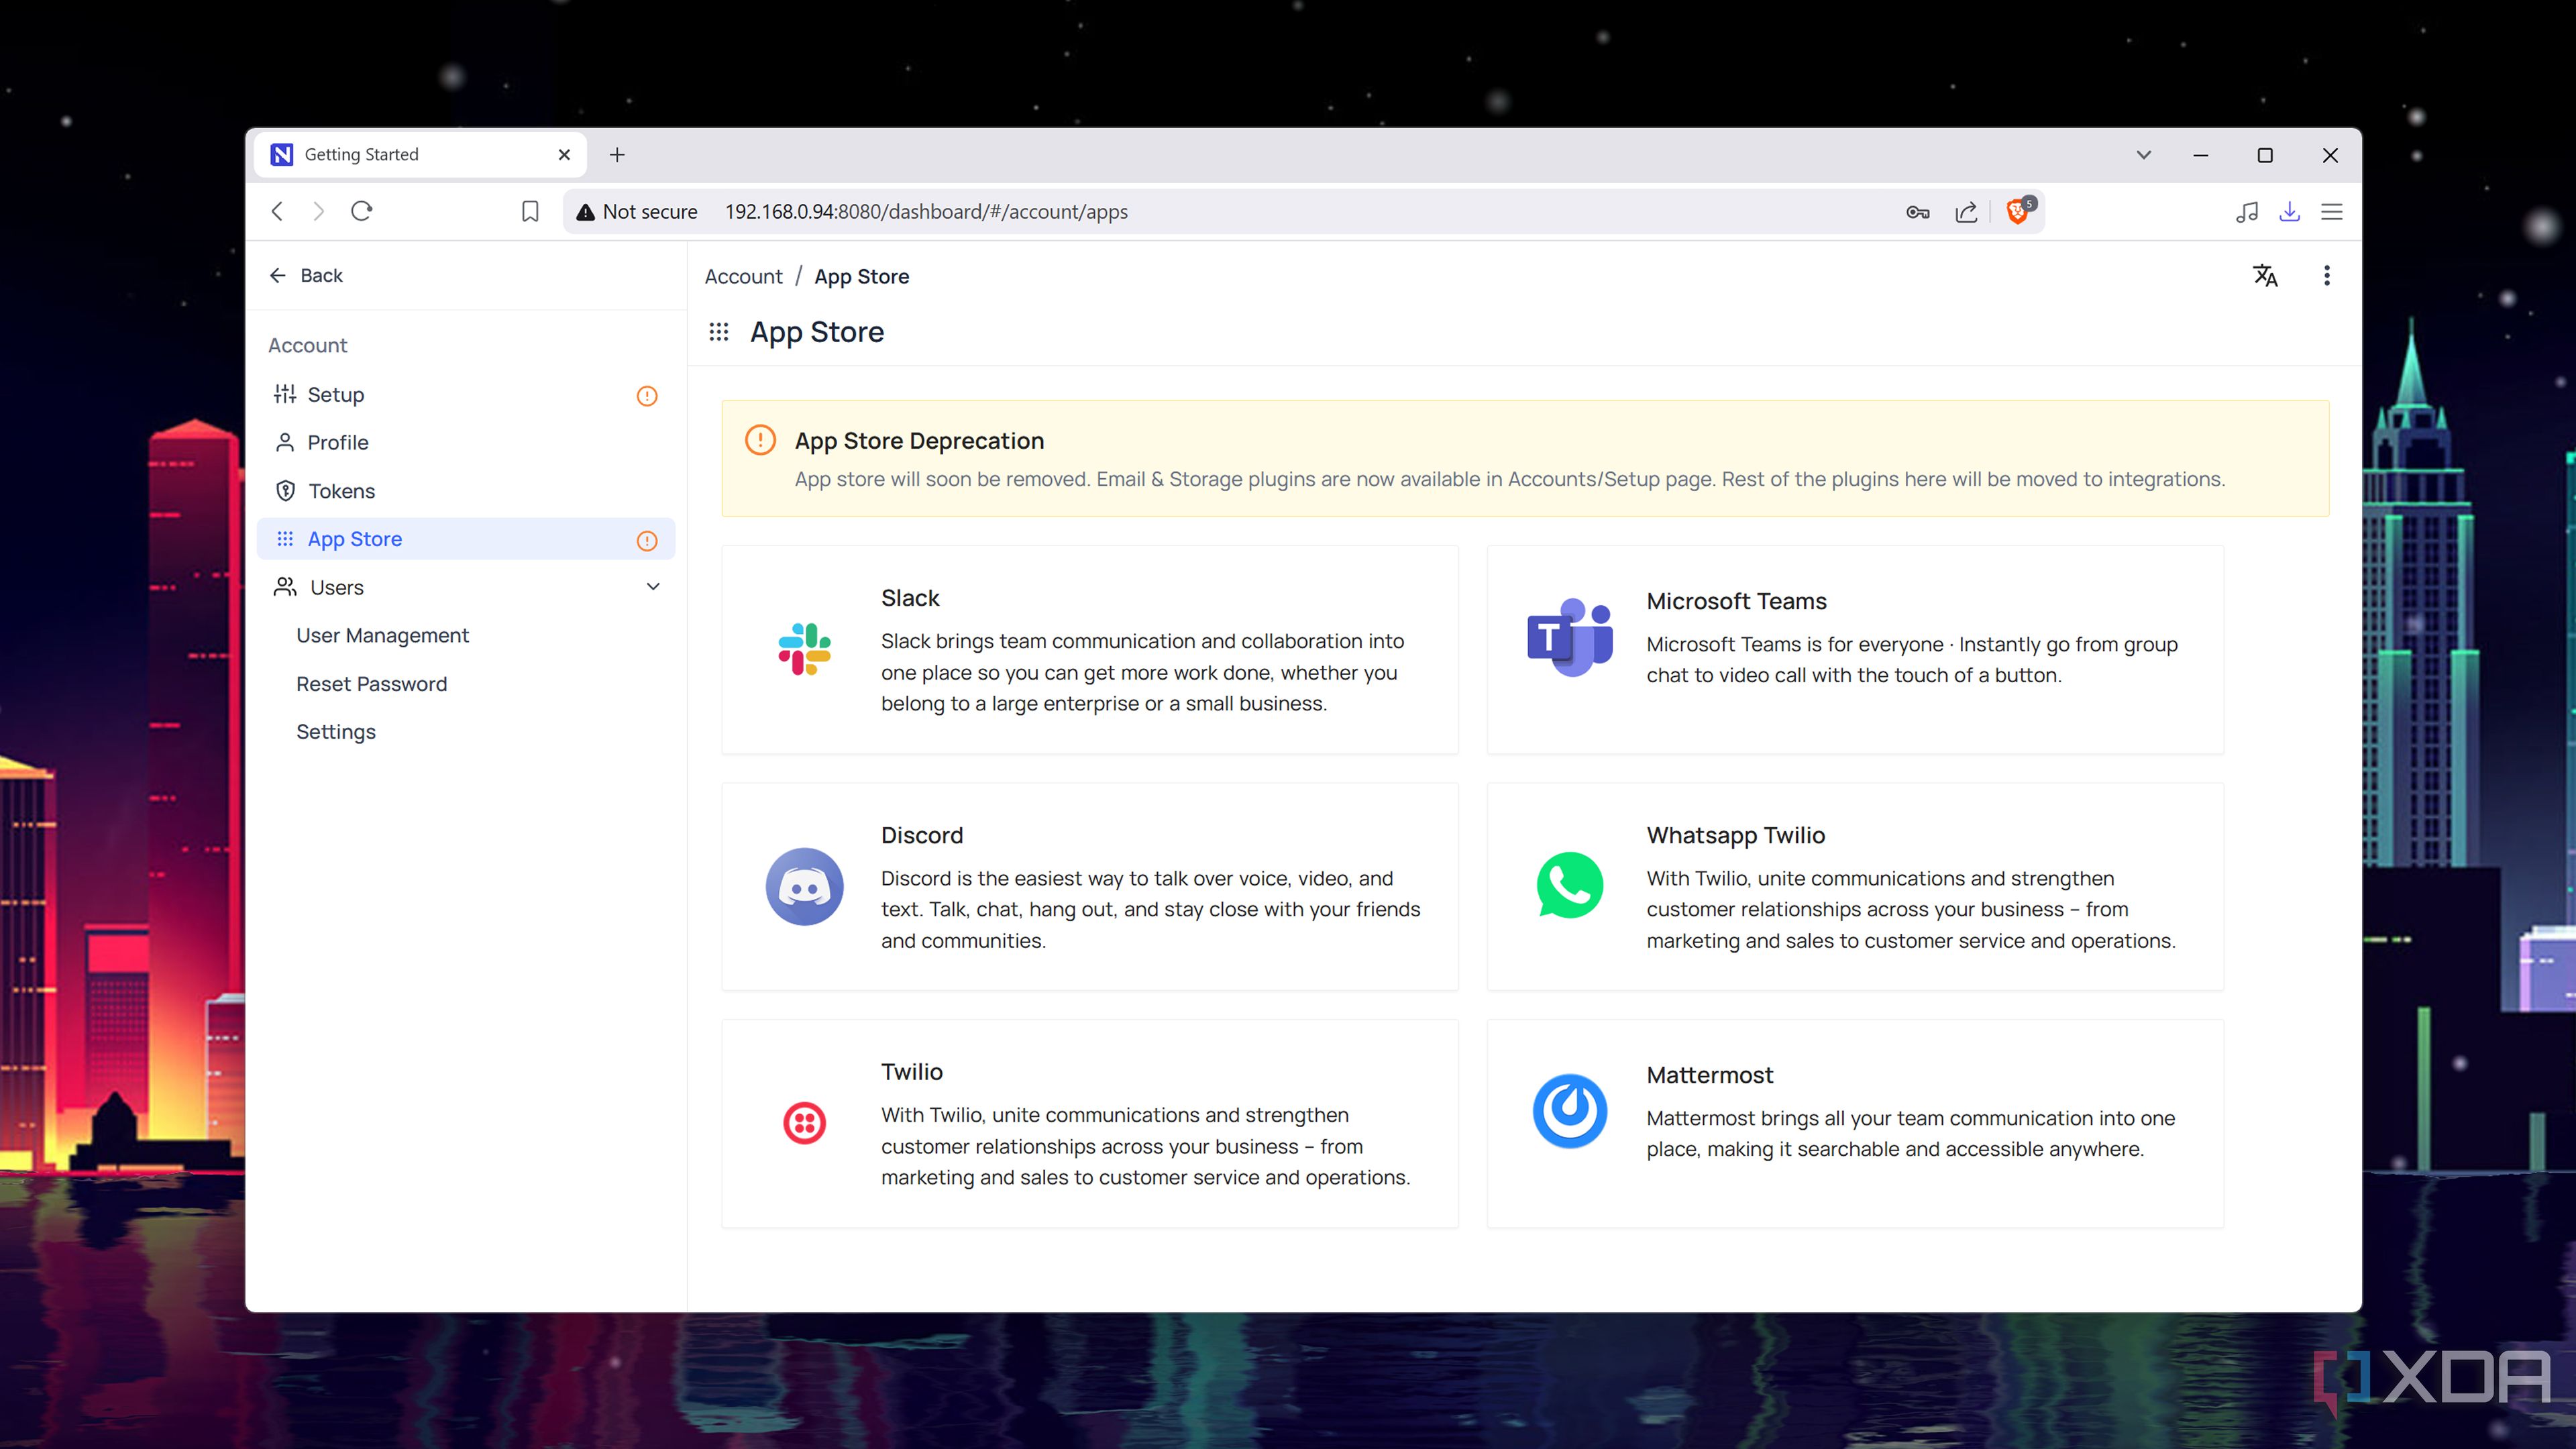Open the three-dot more options menu
The width and height of the screenshot is (2576, 1449).
(x=2327, y=276)
